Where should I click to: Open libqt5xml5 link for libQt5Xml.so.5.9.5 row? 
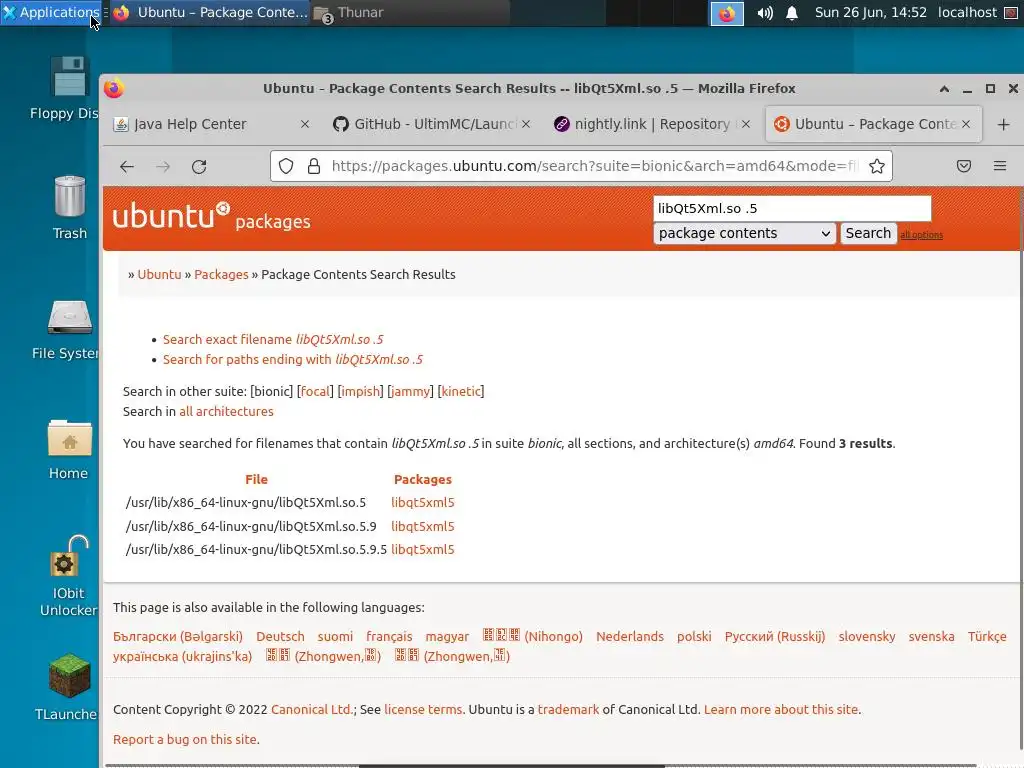[423, 550]
